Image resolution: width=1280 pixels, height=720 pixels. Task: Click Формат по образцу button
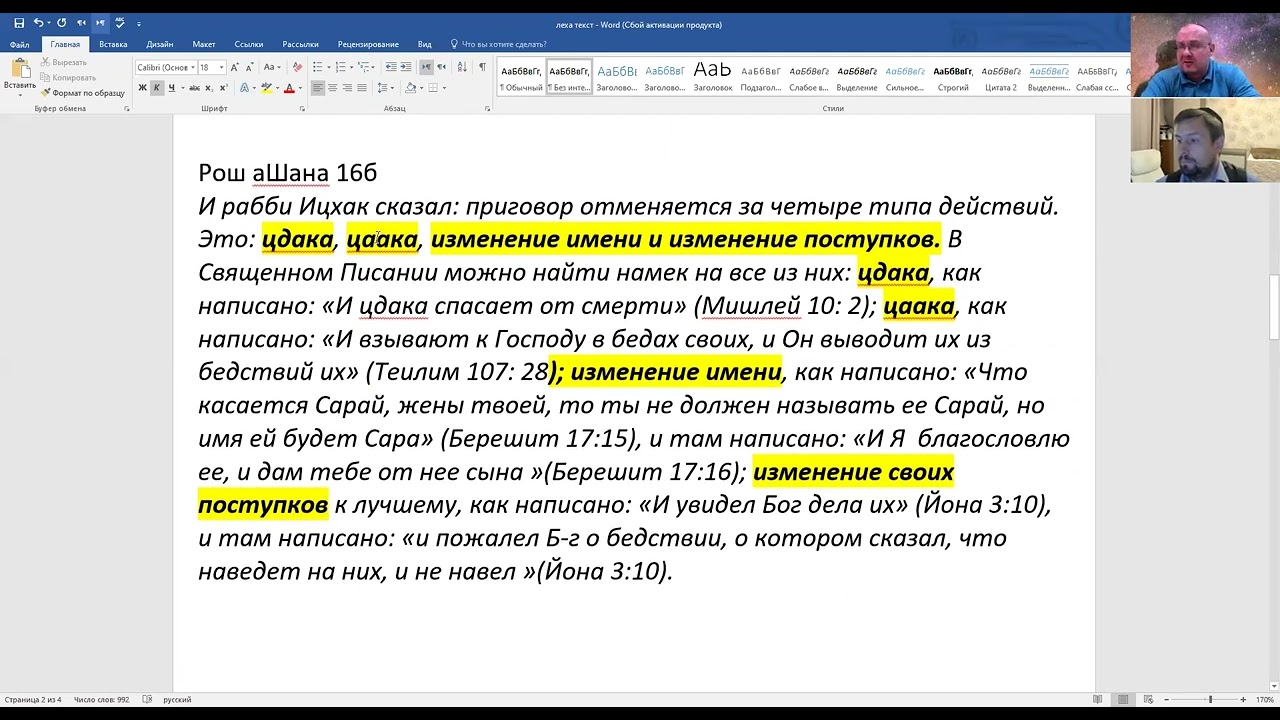pos(83,93)
